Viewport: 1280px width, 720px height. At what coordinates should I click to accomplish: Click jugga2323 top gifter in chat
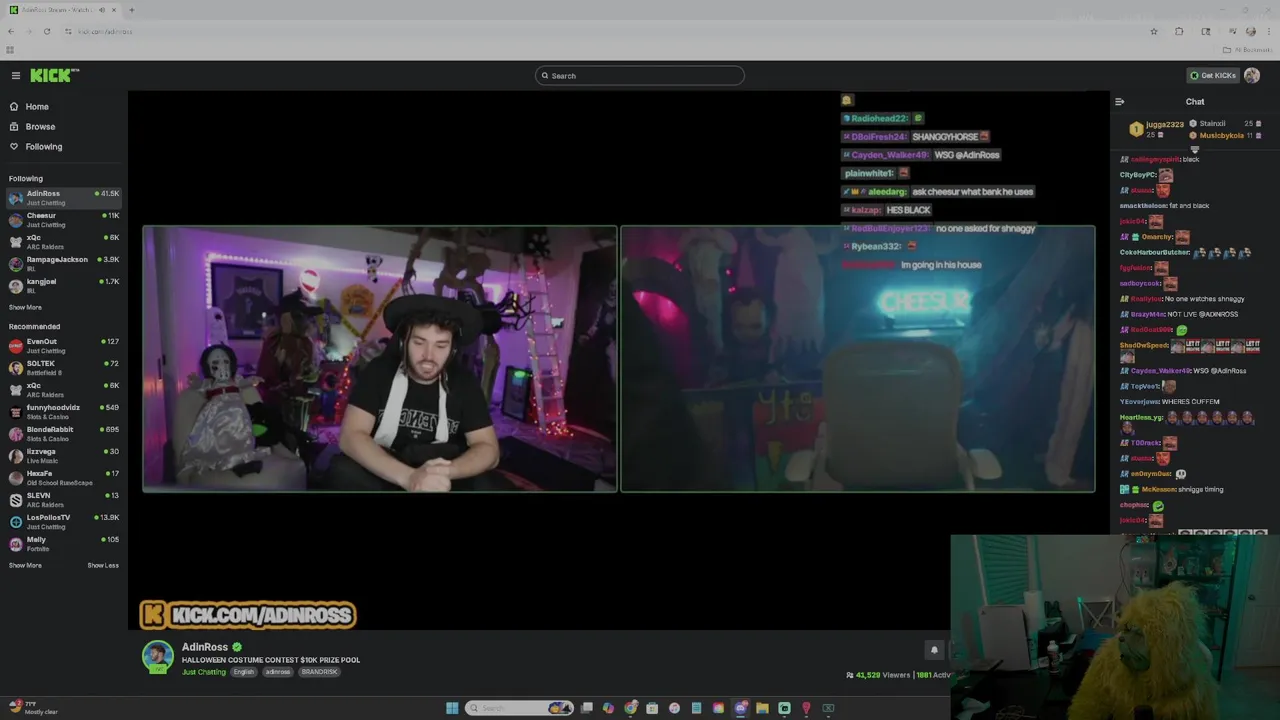pos(1165,125)
